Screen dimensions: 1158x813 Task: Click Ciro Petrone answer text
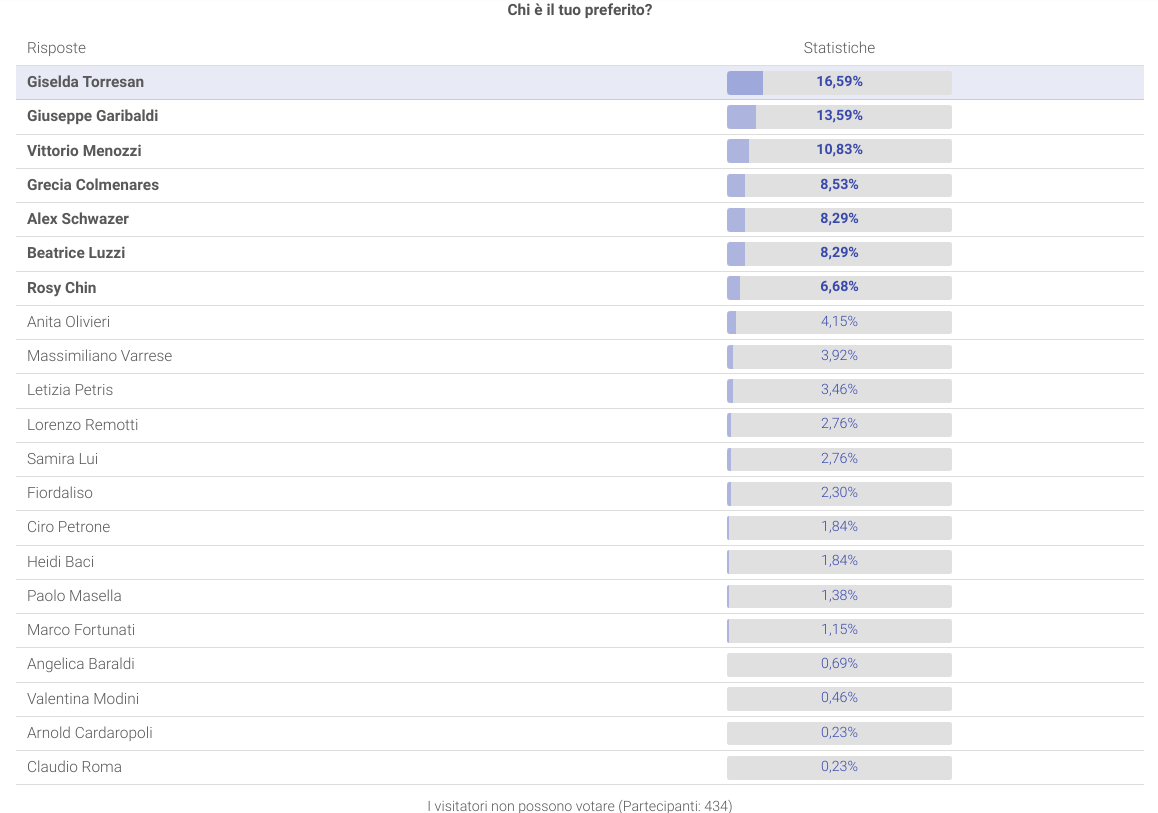click(69, 527)
